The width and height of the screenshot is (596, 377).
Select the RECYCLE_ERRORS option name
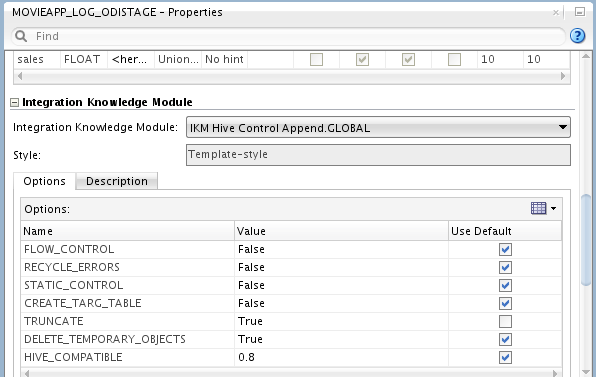point(72,268)
